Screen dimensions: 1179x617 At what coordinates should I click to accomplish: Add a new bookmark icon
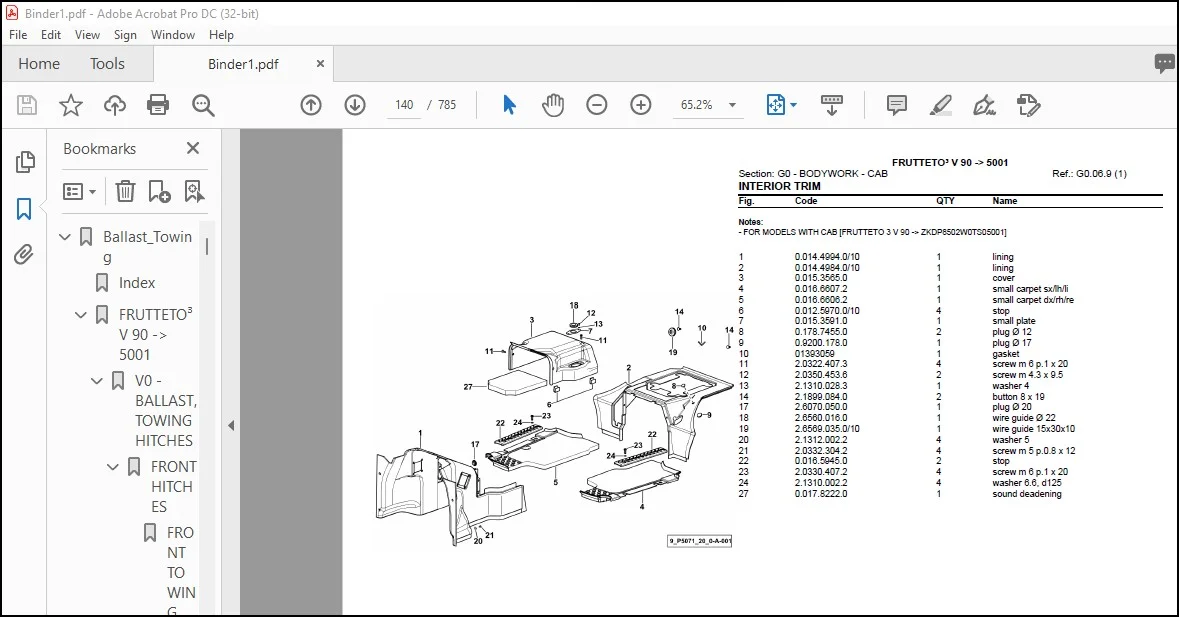point(159,192)
